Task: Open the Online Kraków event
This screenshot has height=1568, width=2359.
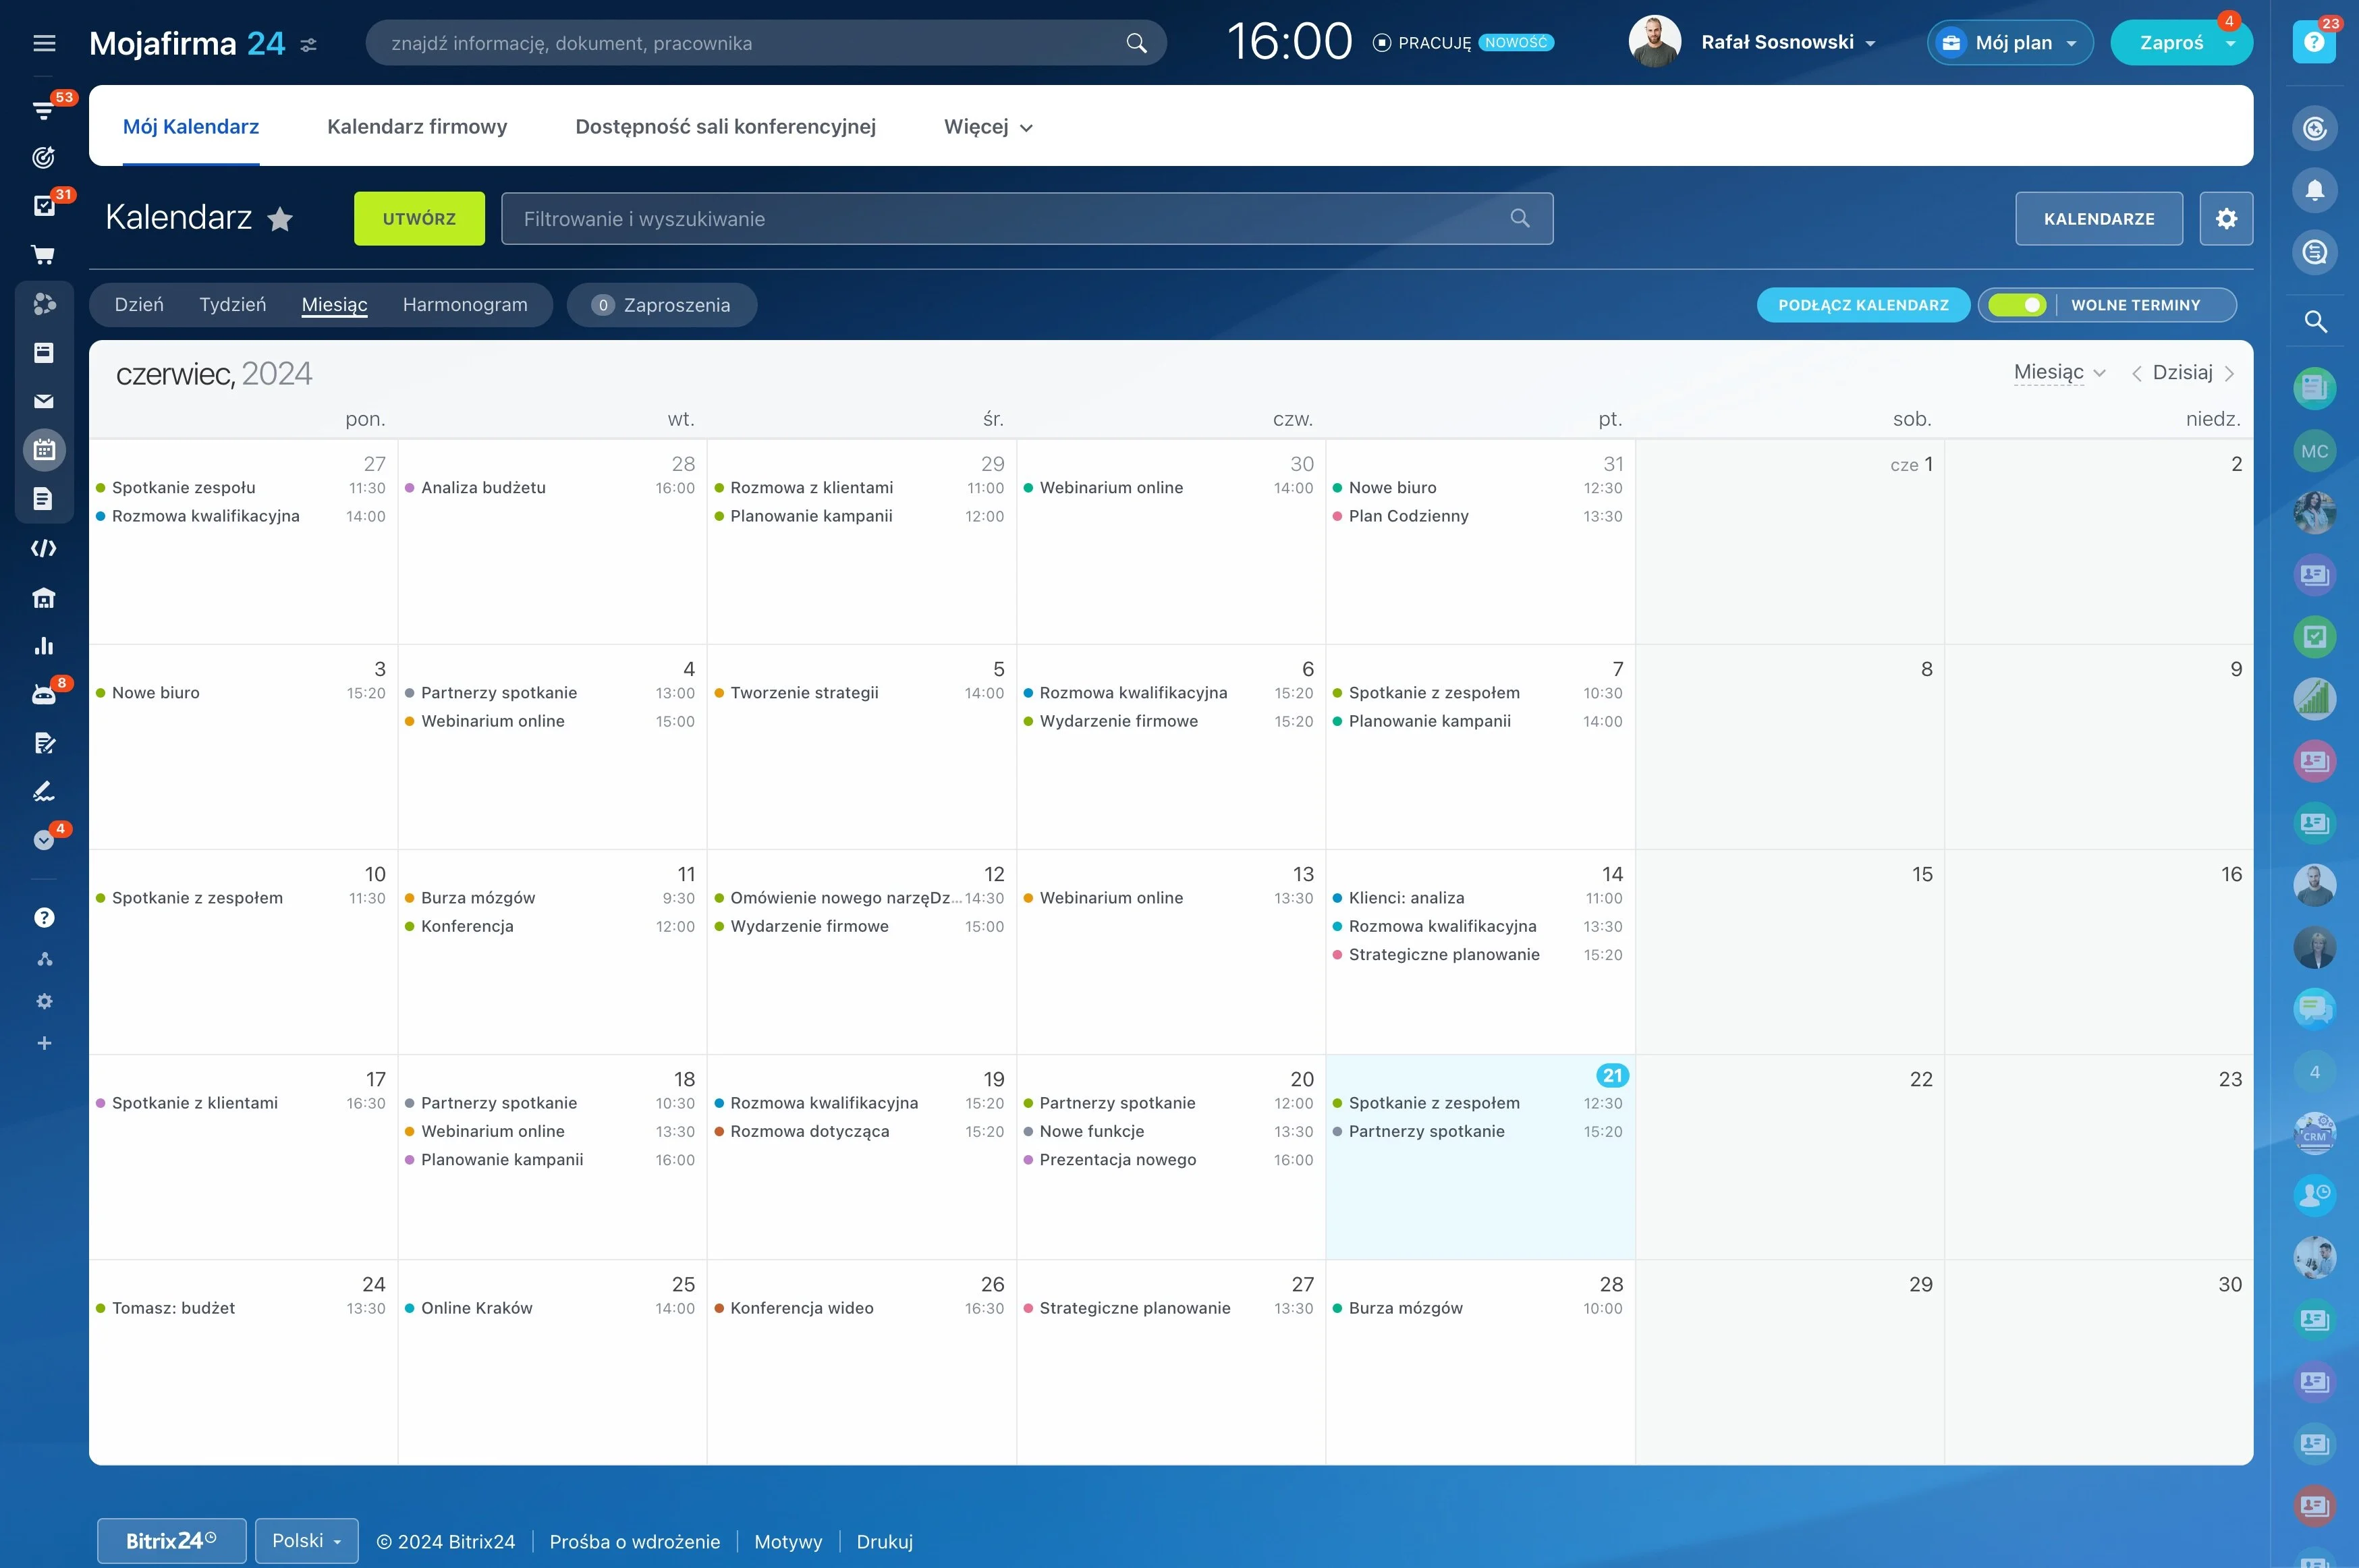Action: pos(477,1308)
